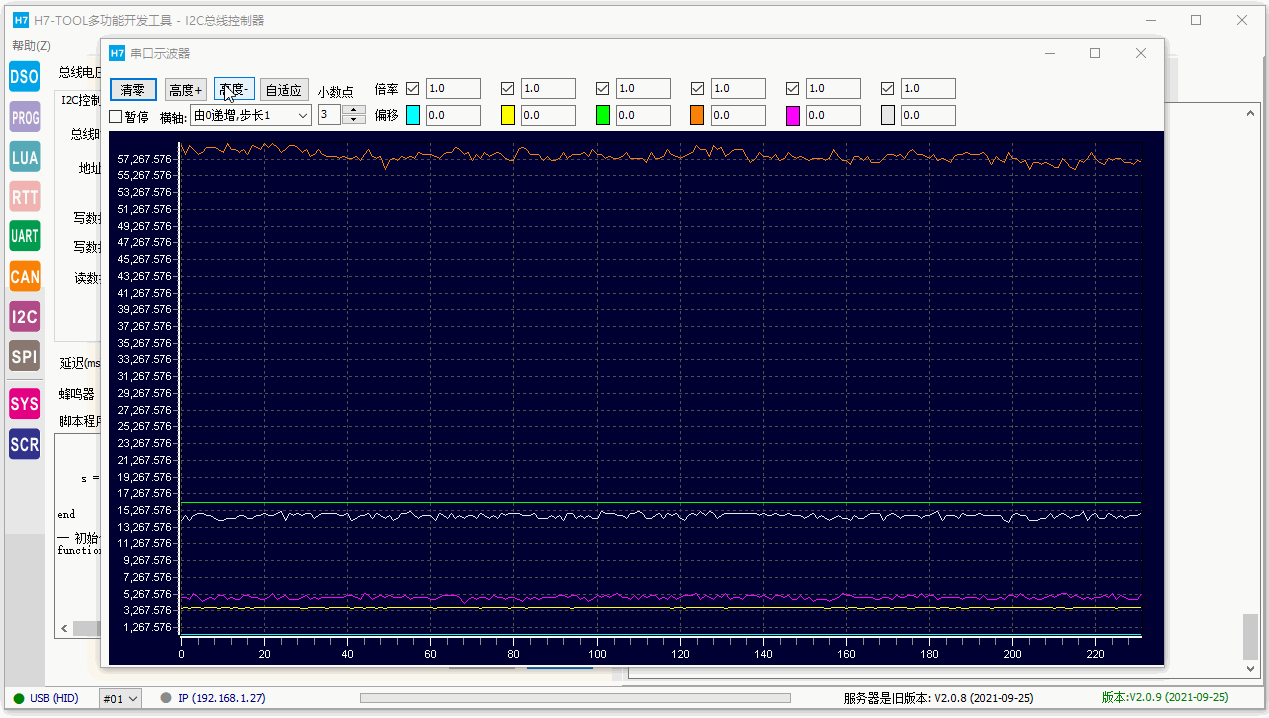Open the DSO oscilloscope tool
This screenshot has width=1269, height=718.
[24, 76]
